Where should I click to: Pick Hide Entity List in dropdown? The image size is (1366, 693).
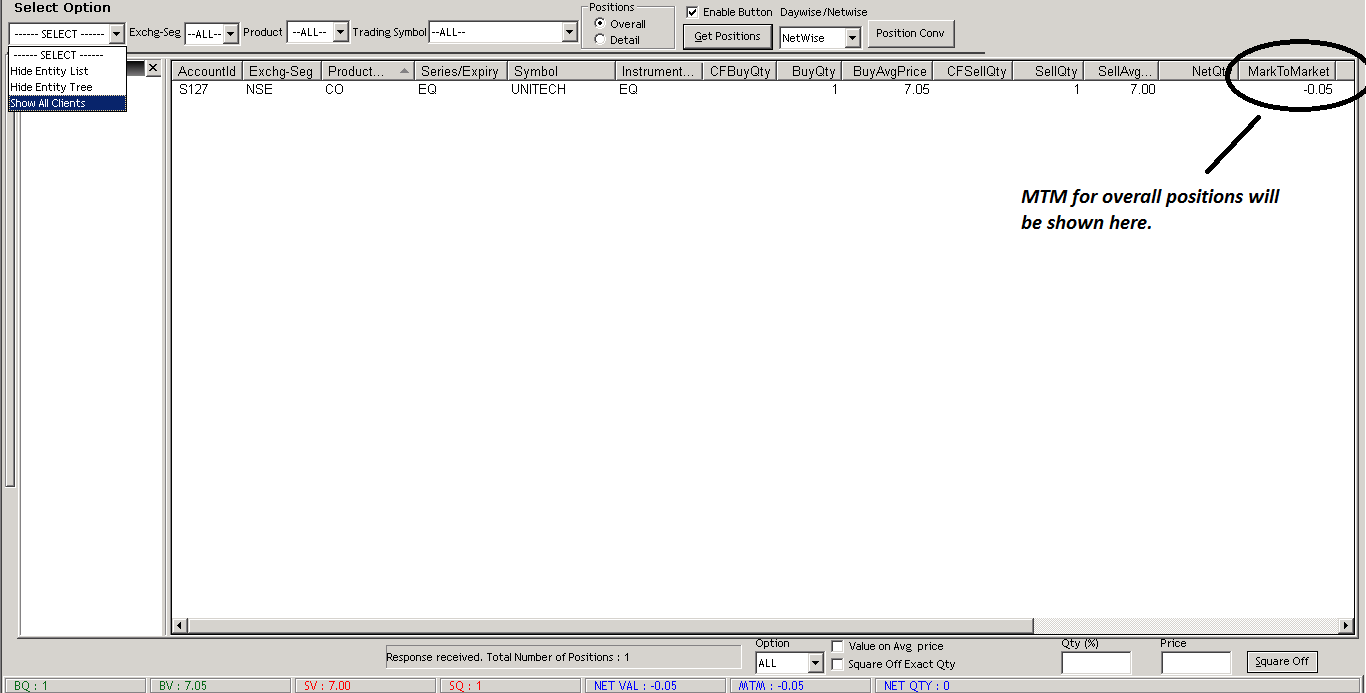click(67, 71)
